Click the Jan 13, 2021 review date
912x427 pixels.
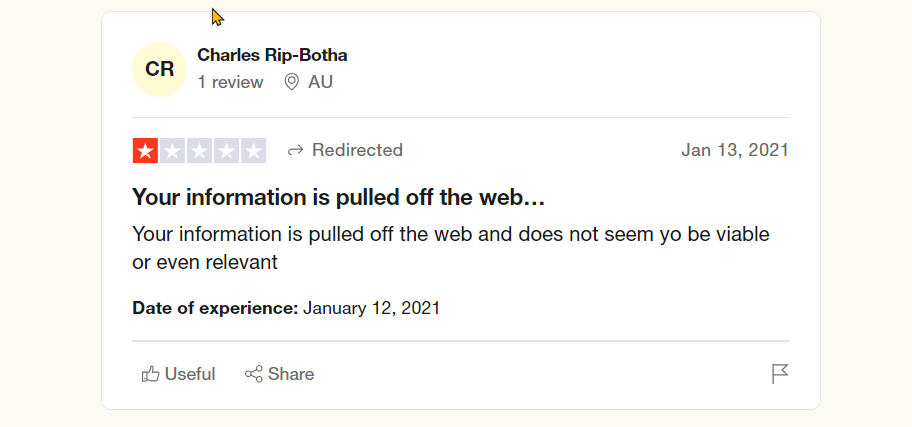tap(735, 150)
